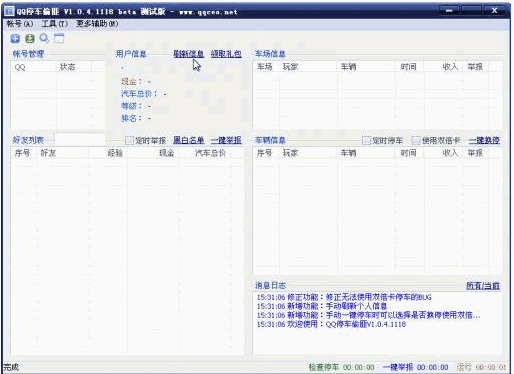The image size is (514, 374).
Task: Click the green download arrow toolbar icon
Action: (x=30, y=39)
